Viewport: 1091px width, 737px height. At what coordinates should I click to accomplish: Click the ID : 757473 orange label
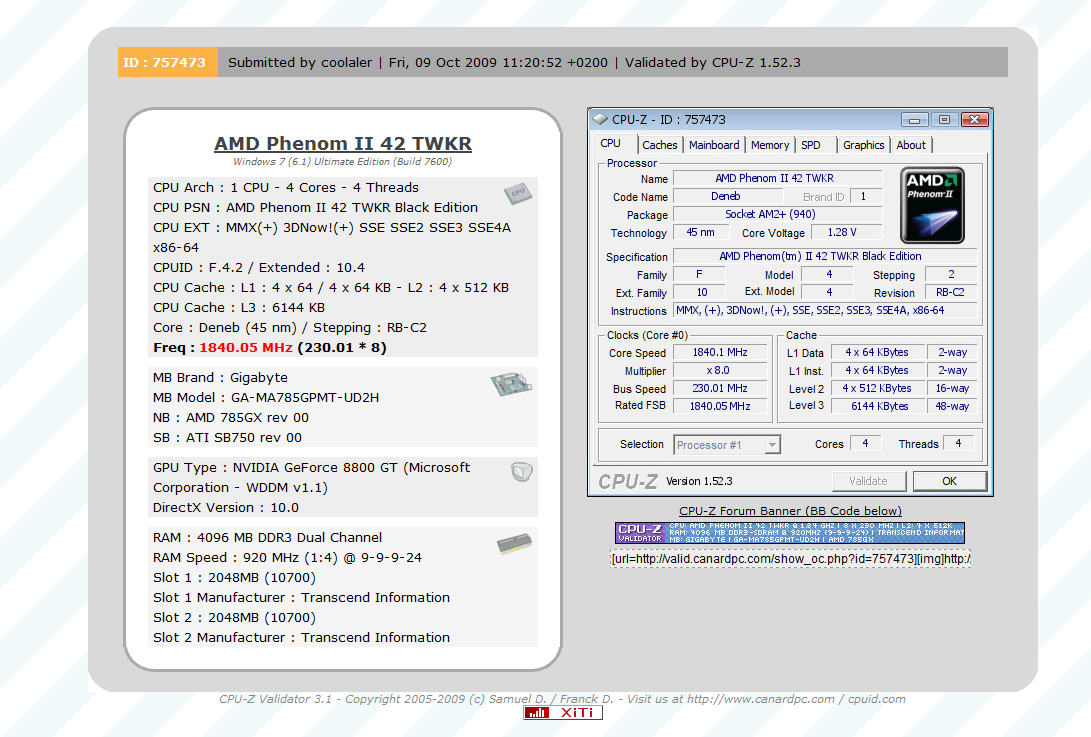click(x=167, y=62)
